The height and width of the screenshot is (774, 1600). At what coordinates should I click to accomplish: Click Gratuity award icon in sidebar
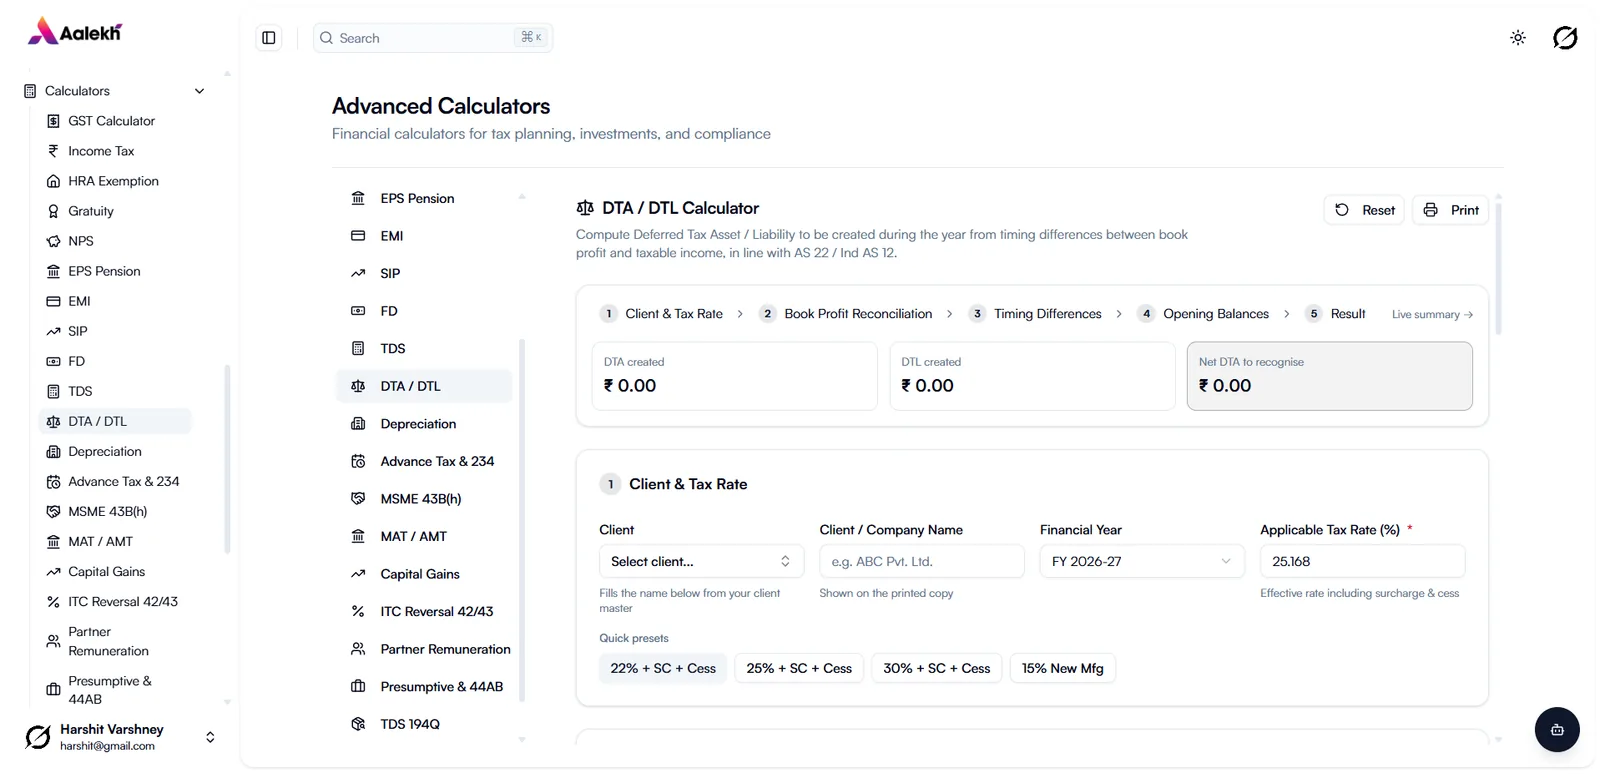coord(54,211)
